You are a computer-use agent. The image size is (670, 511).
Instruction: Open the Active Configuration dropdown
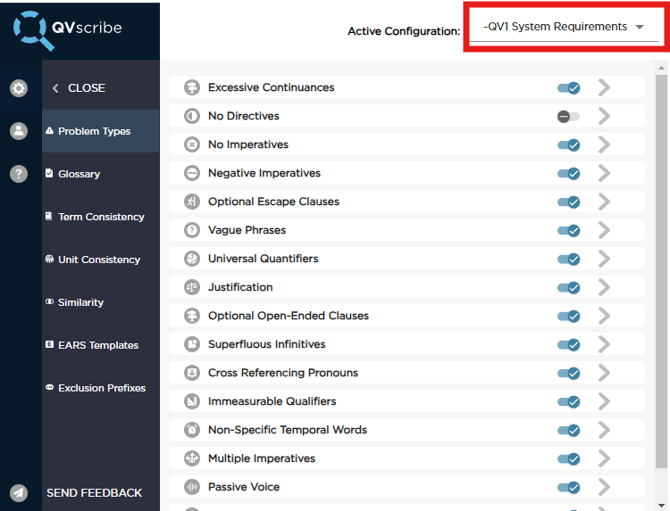click(x=565, y=27)
